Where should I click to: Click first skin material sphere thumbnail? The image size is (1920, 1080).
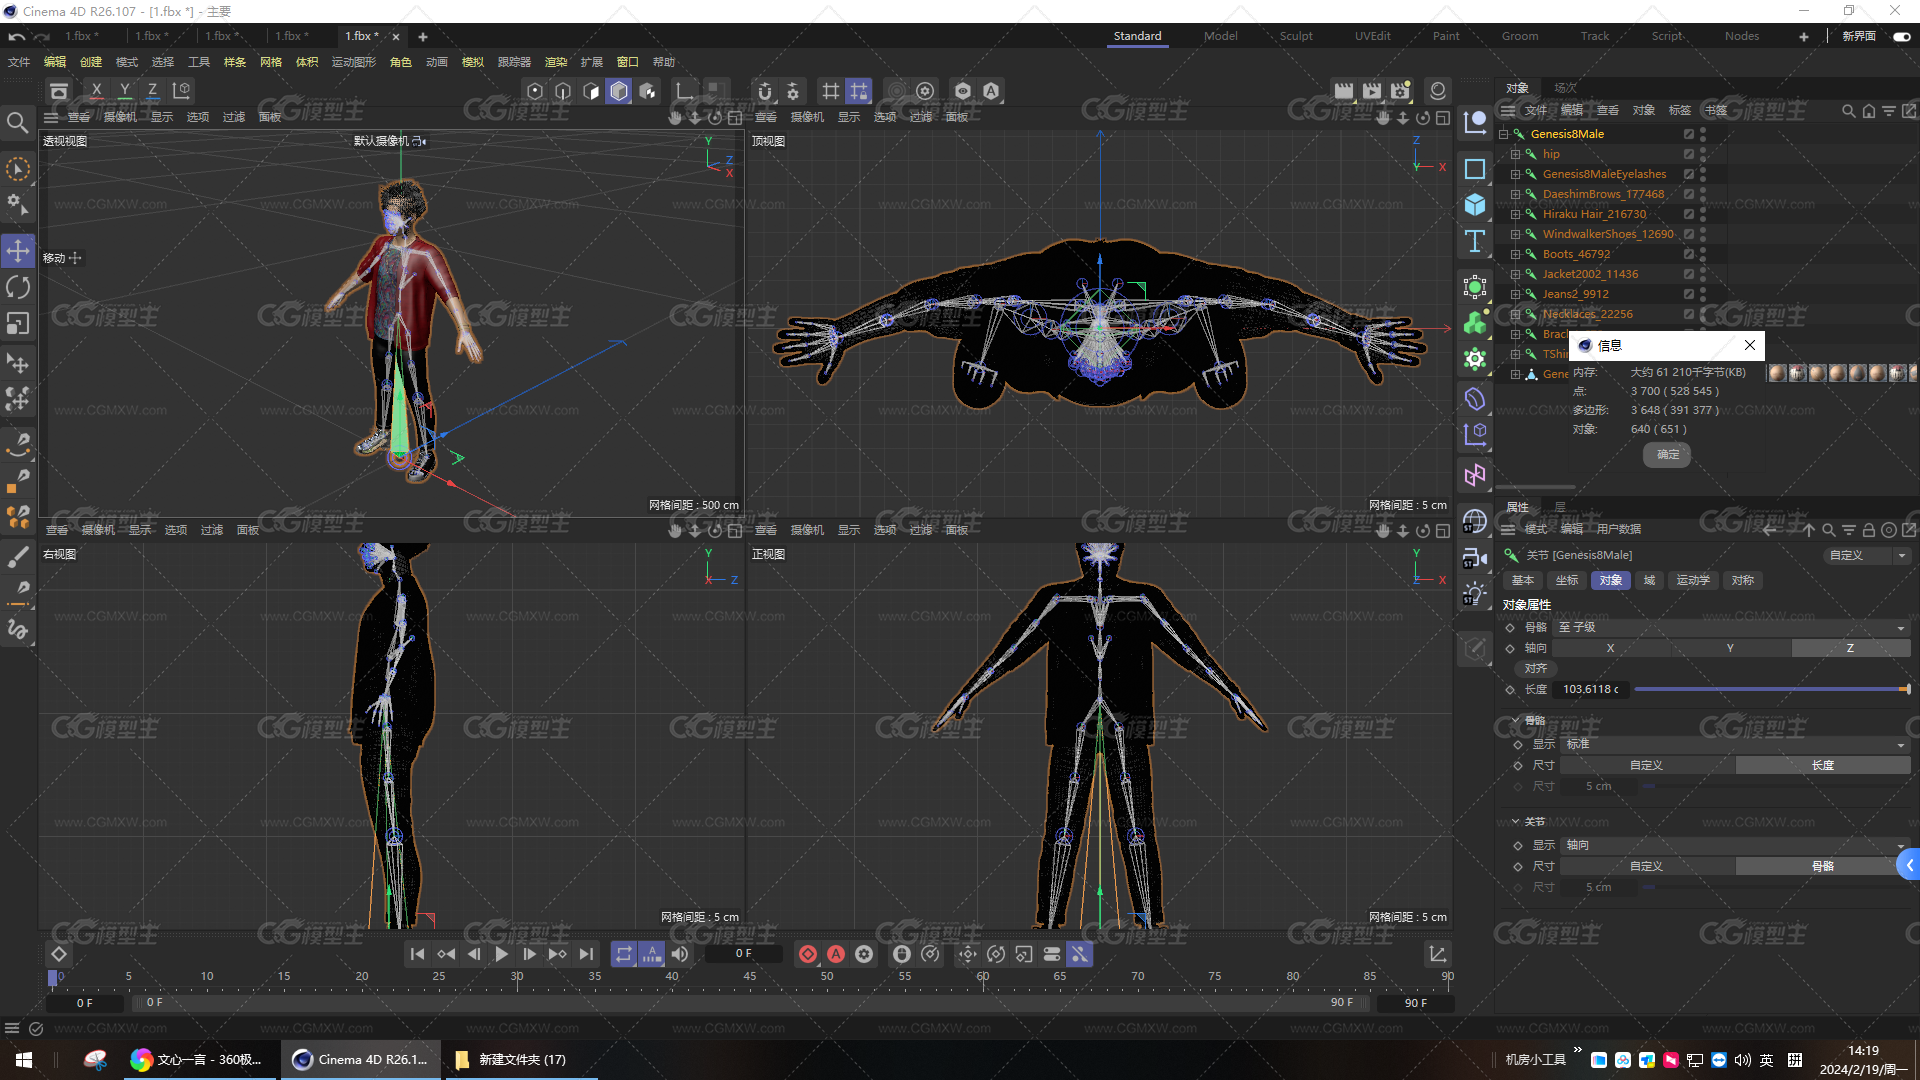tap(1777, 373)
